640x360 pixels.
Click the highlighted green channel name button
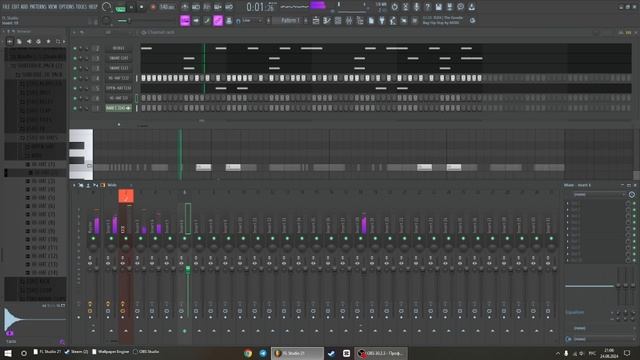click(118, 108)
